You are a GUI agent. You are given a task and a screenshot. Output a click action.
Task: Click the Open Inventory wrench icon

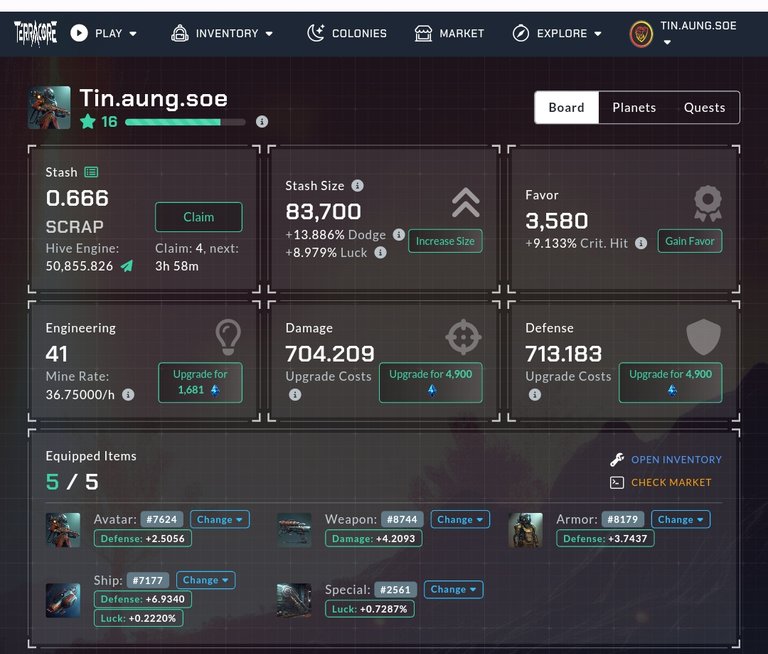[617, 460]
